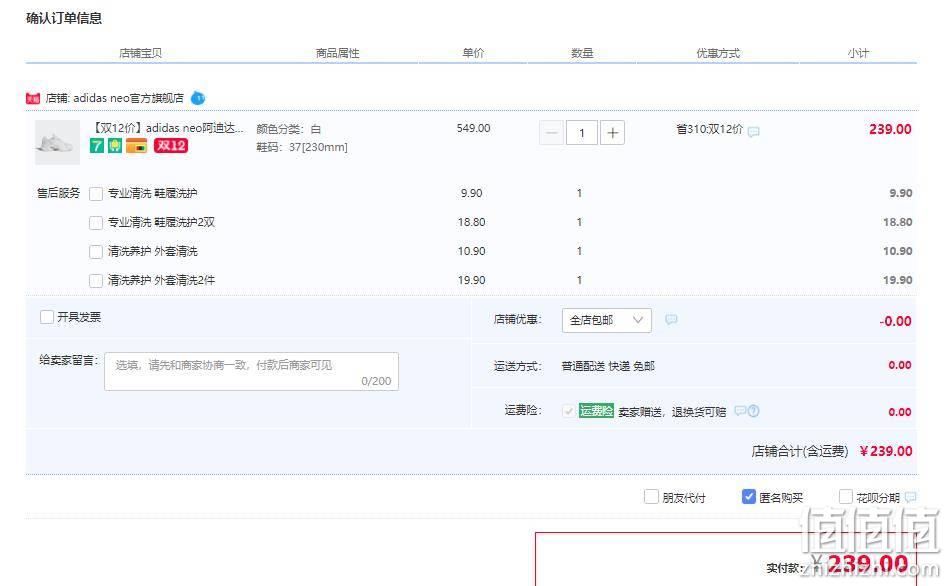The height and width of the screenshot is (586, 949).
Task: Open the 全店包邮 store discount dropdown
Action: tap(606, 320)
